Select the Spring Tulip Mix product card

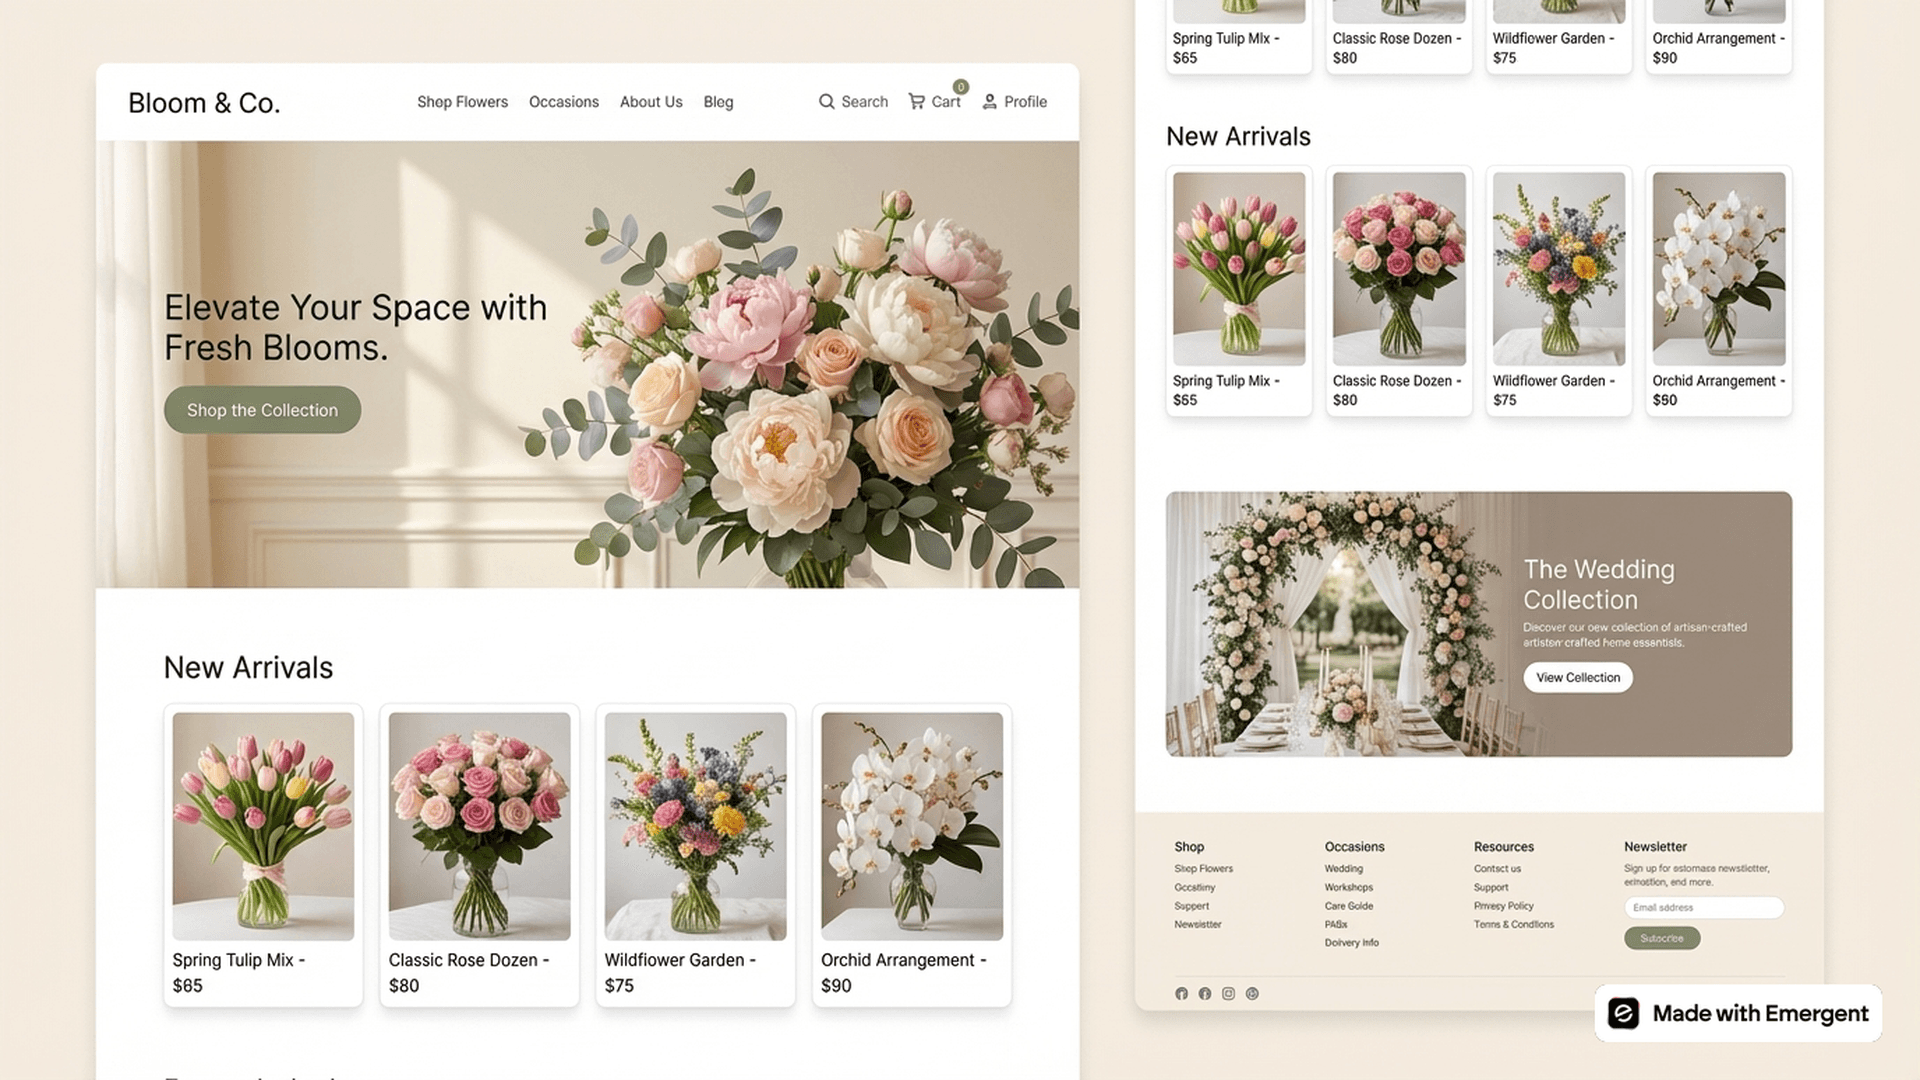pyautogui.click(x=263, y=854)
